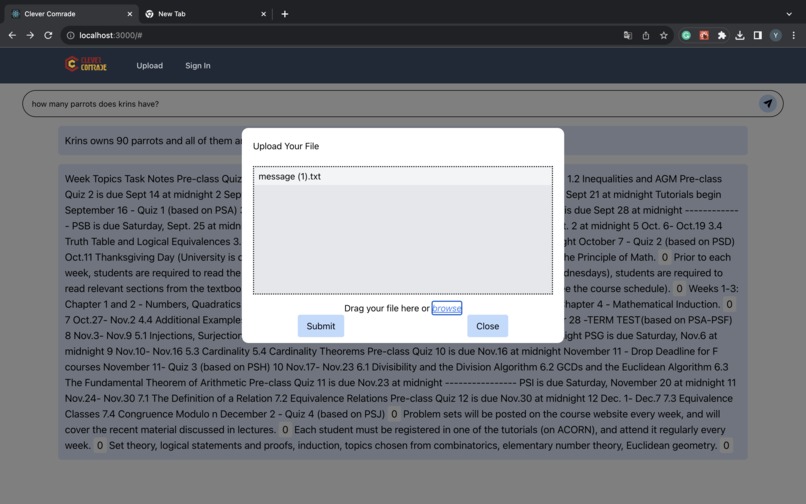Close the Clever Comrade tab
The height and width of the screenshot is (504, 806).
(x=130, y=14)
